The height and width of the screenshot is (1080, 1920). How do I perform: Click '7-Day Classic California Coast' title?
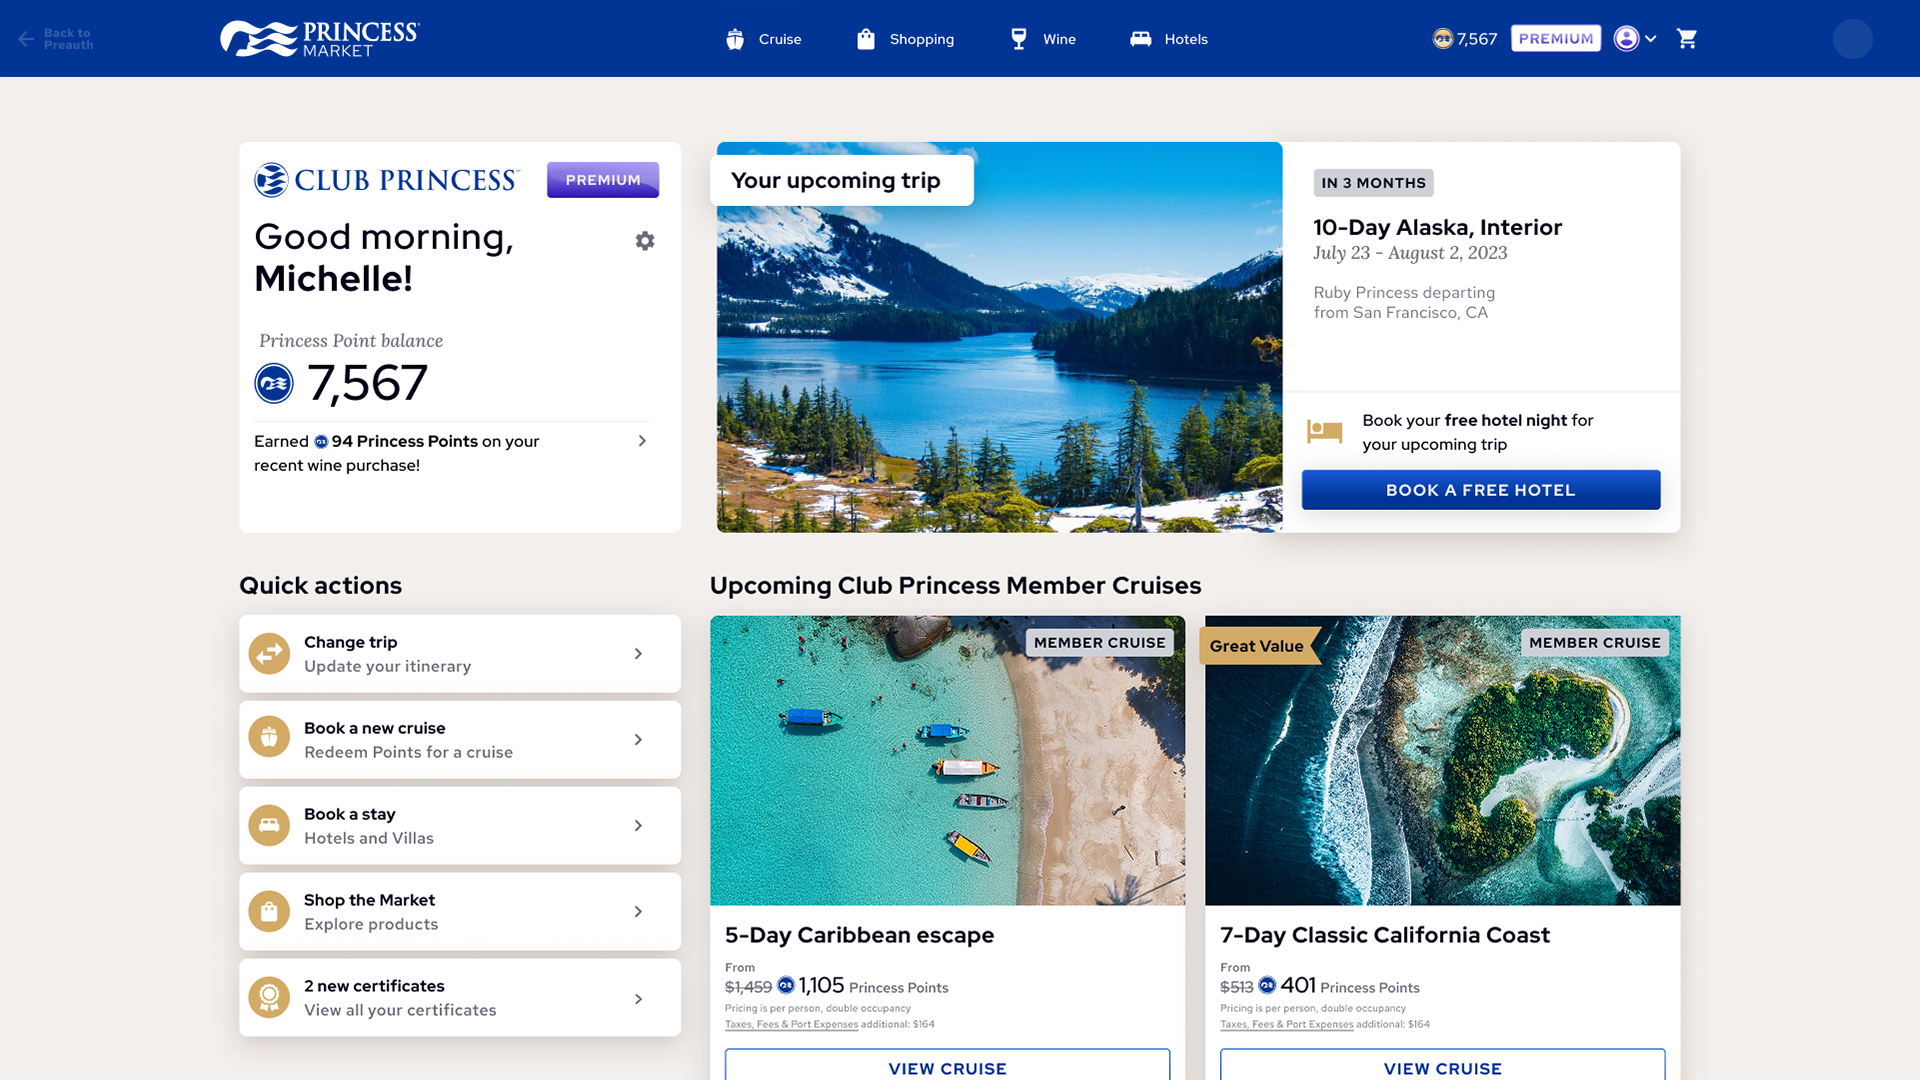coord(1385,935)
